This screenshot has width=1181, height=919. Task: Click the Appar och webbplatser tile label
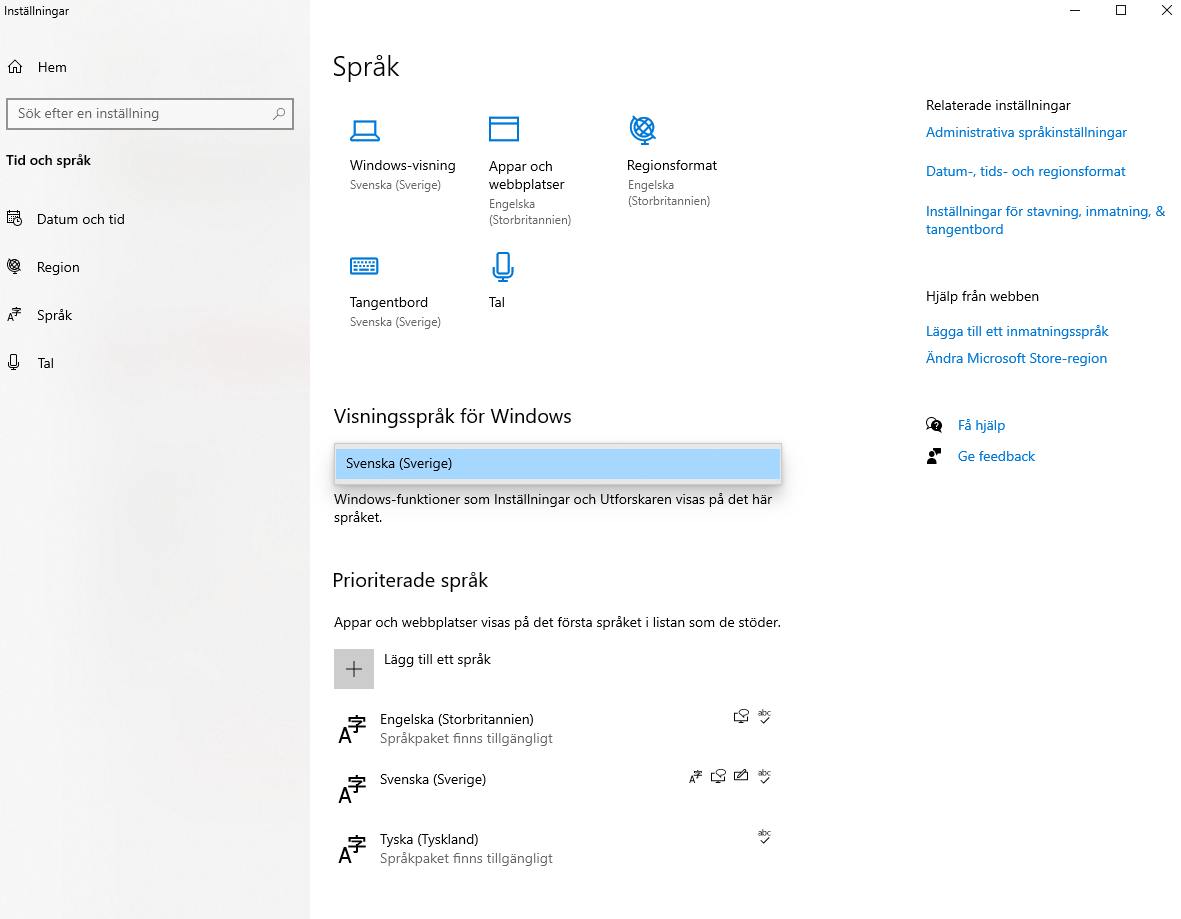pyautogui.click(x=526, y=176)
